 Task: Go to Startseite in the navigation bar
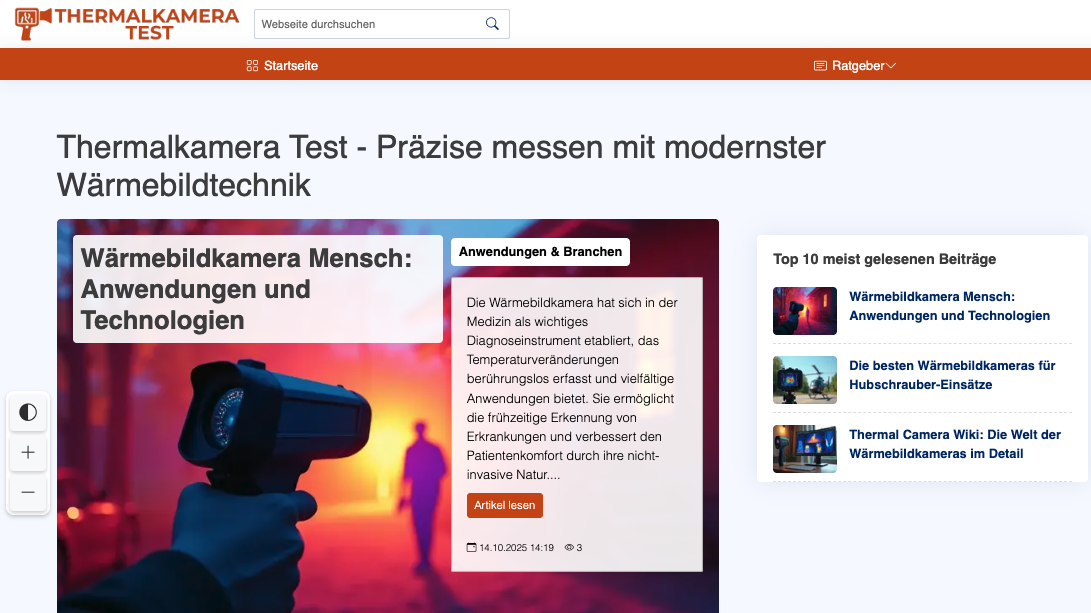(x=290, y=66)
